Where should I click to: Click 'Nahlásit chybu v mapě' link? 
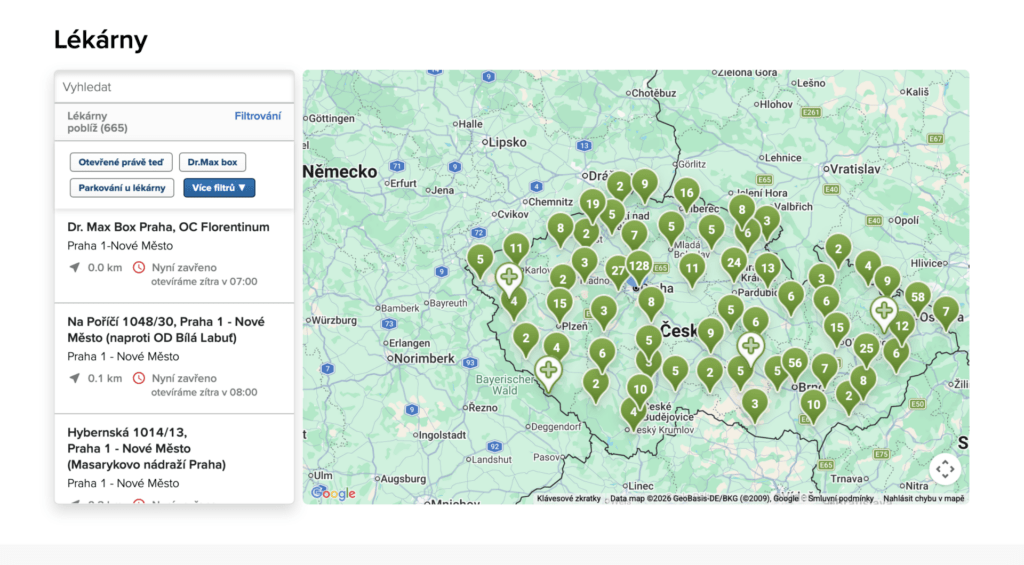[923, 498]
